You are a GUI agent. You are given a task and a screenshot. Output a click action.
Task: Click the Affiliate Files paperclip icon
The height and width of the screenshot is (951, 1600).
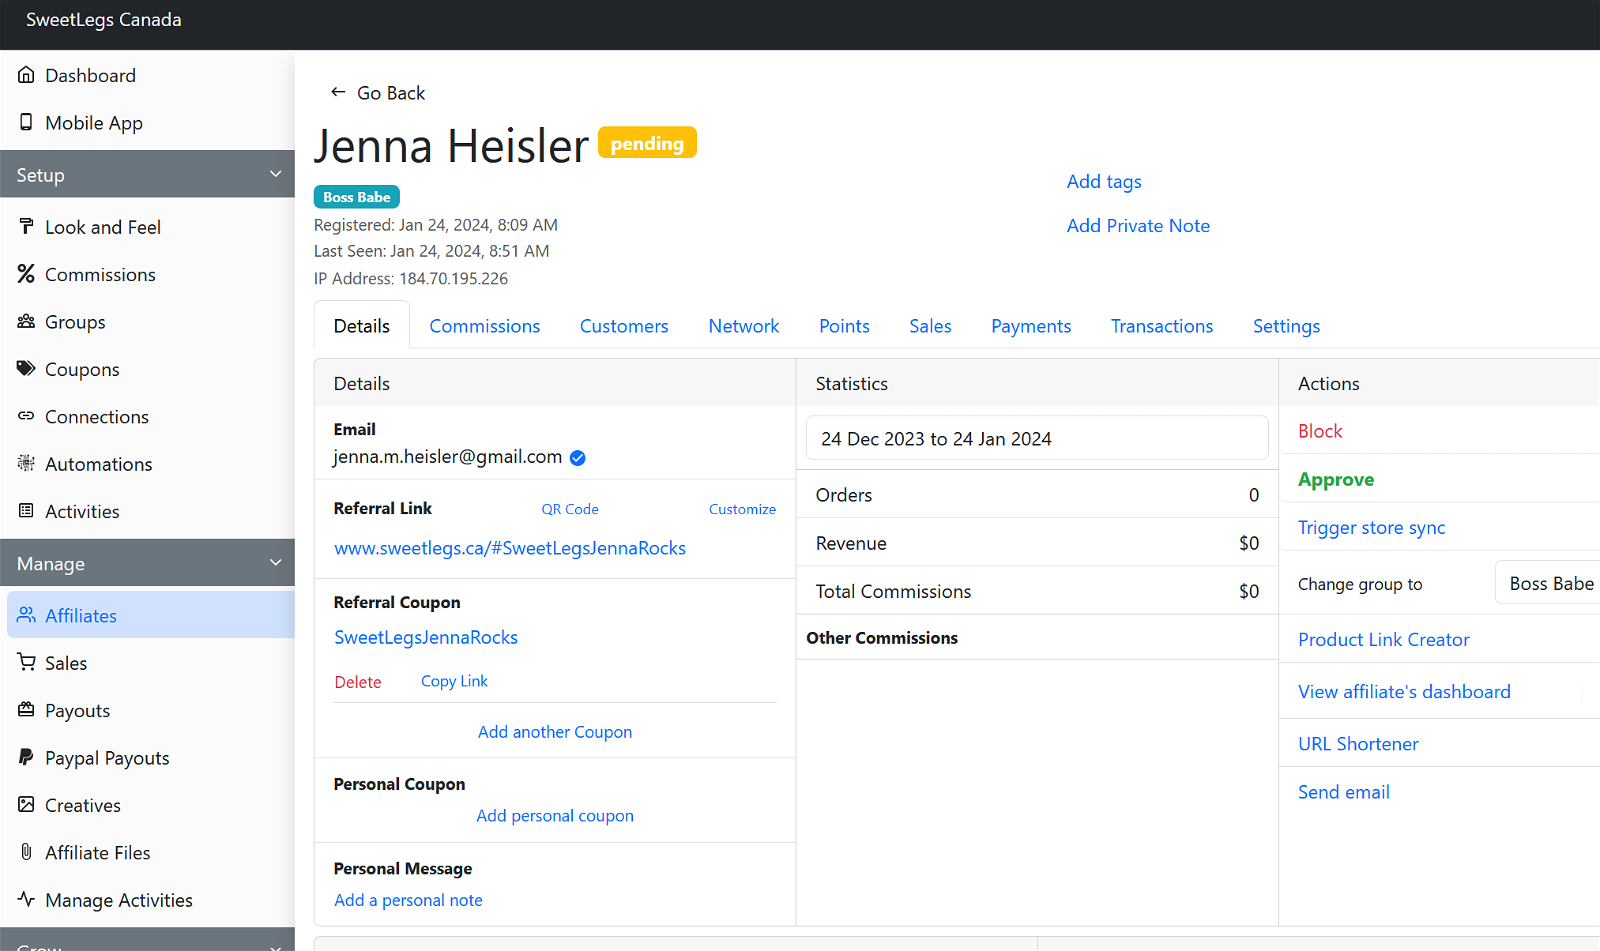(26, 852)
